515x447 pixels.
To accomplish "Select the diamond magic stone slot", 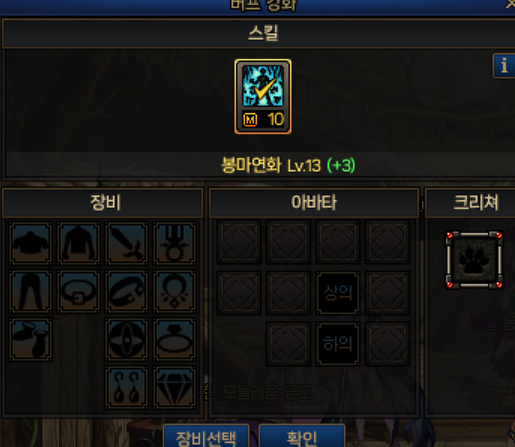I will click(x=174, y=388).
